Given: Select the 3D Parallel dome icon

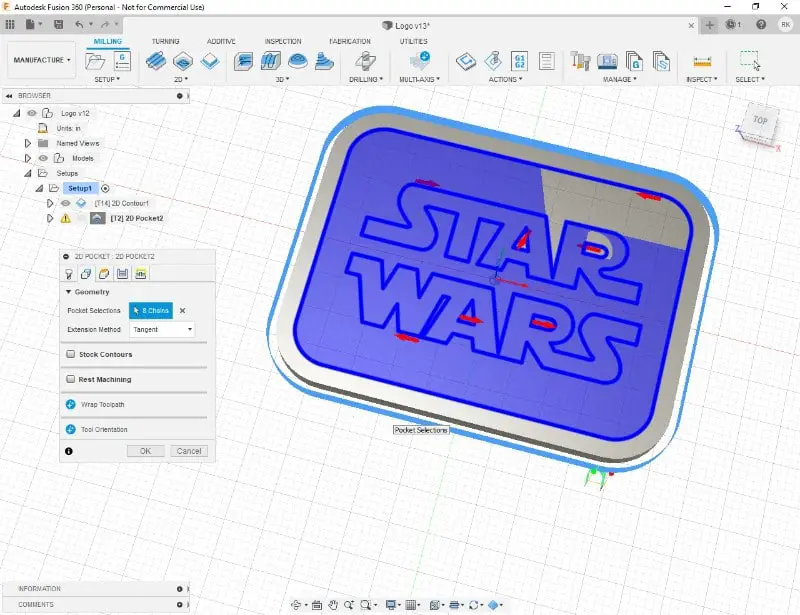Looking at the screenshot, I should point(297,62).
